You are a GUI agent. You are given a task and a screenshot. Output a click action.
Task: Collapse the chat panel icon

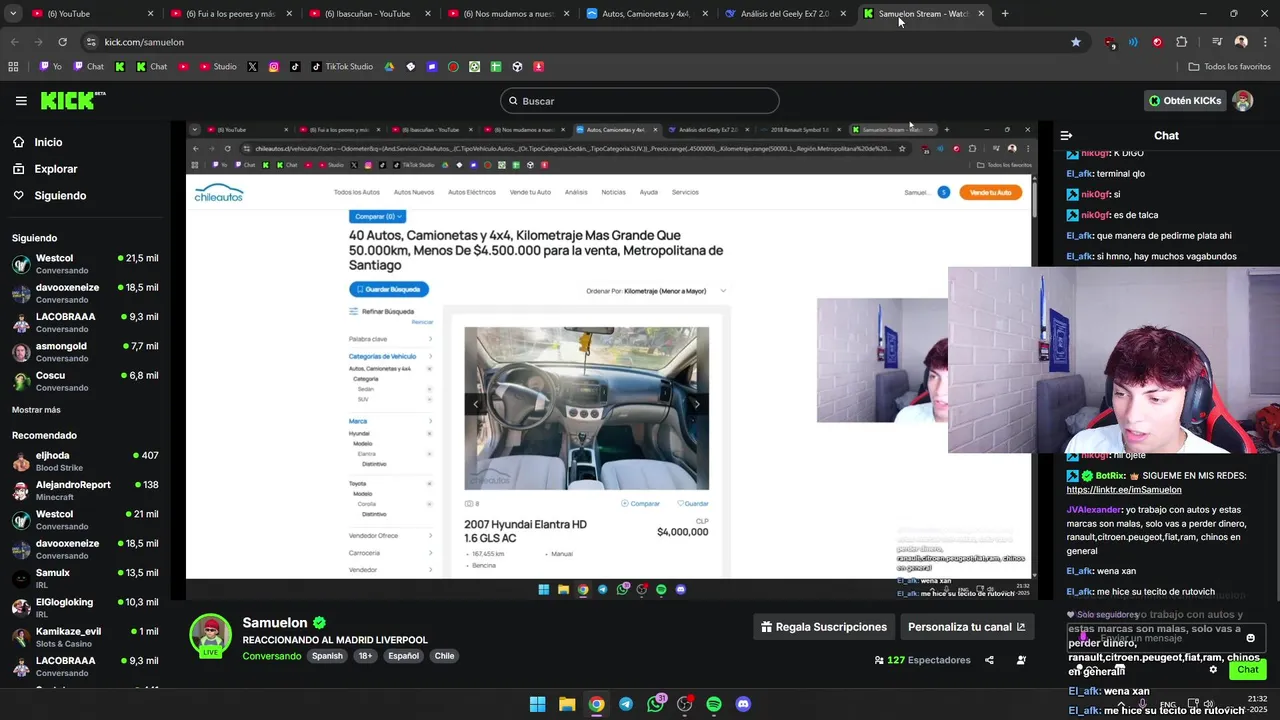tap(1066, 135)
